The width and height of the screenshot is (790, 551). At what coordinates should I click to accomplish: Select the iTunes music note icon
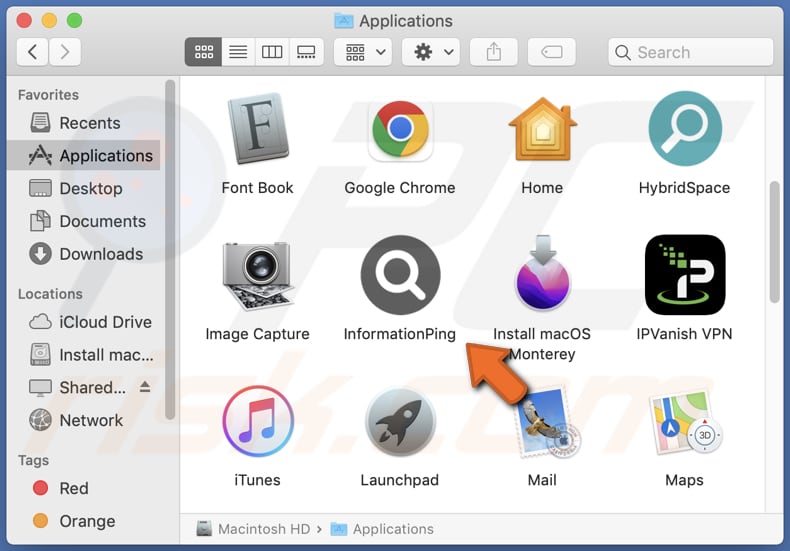coord(258,421)
